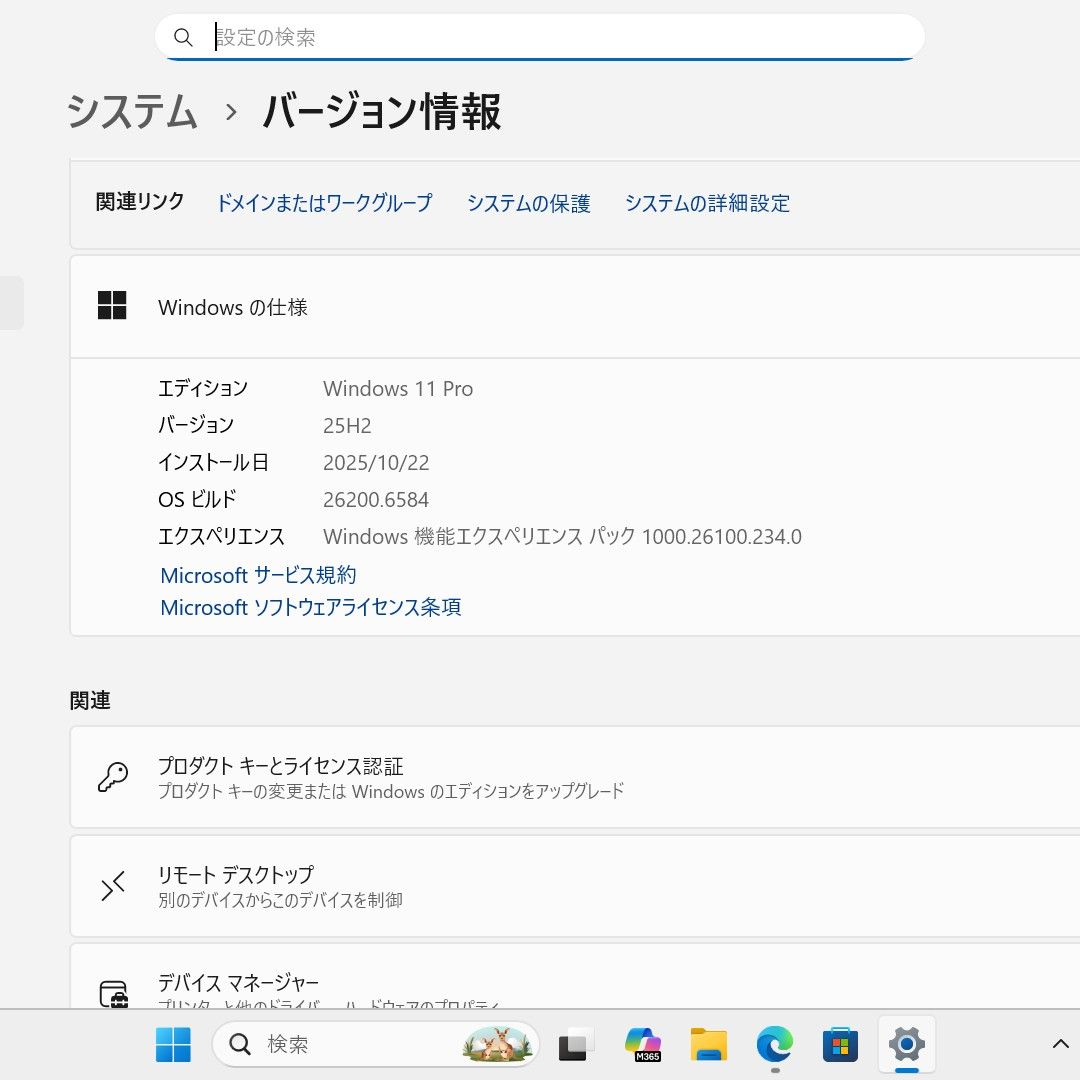Click the 設定の検索 search field
Screen dimensions: 1080x1080
[x=540, y=36]
